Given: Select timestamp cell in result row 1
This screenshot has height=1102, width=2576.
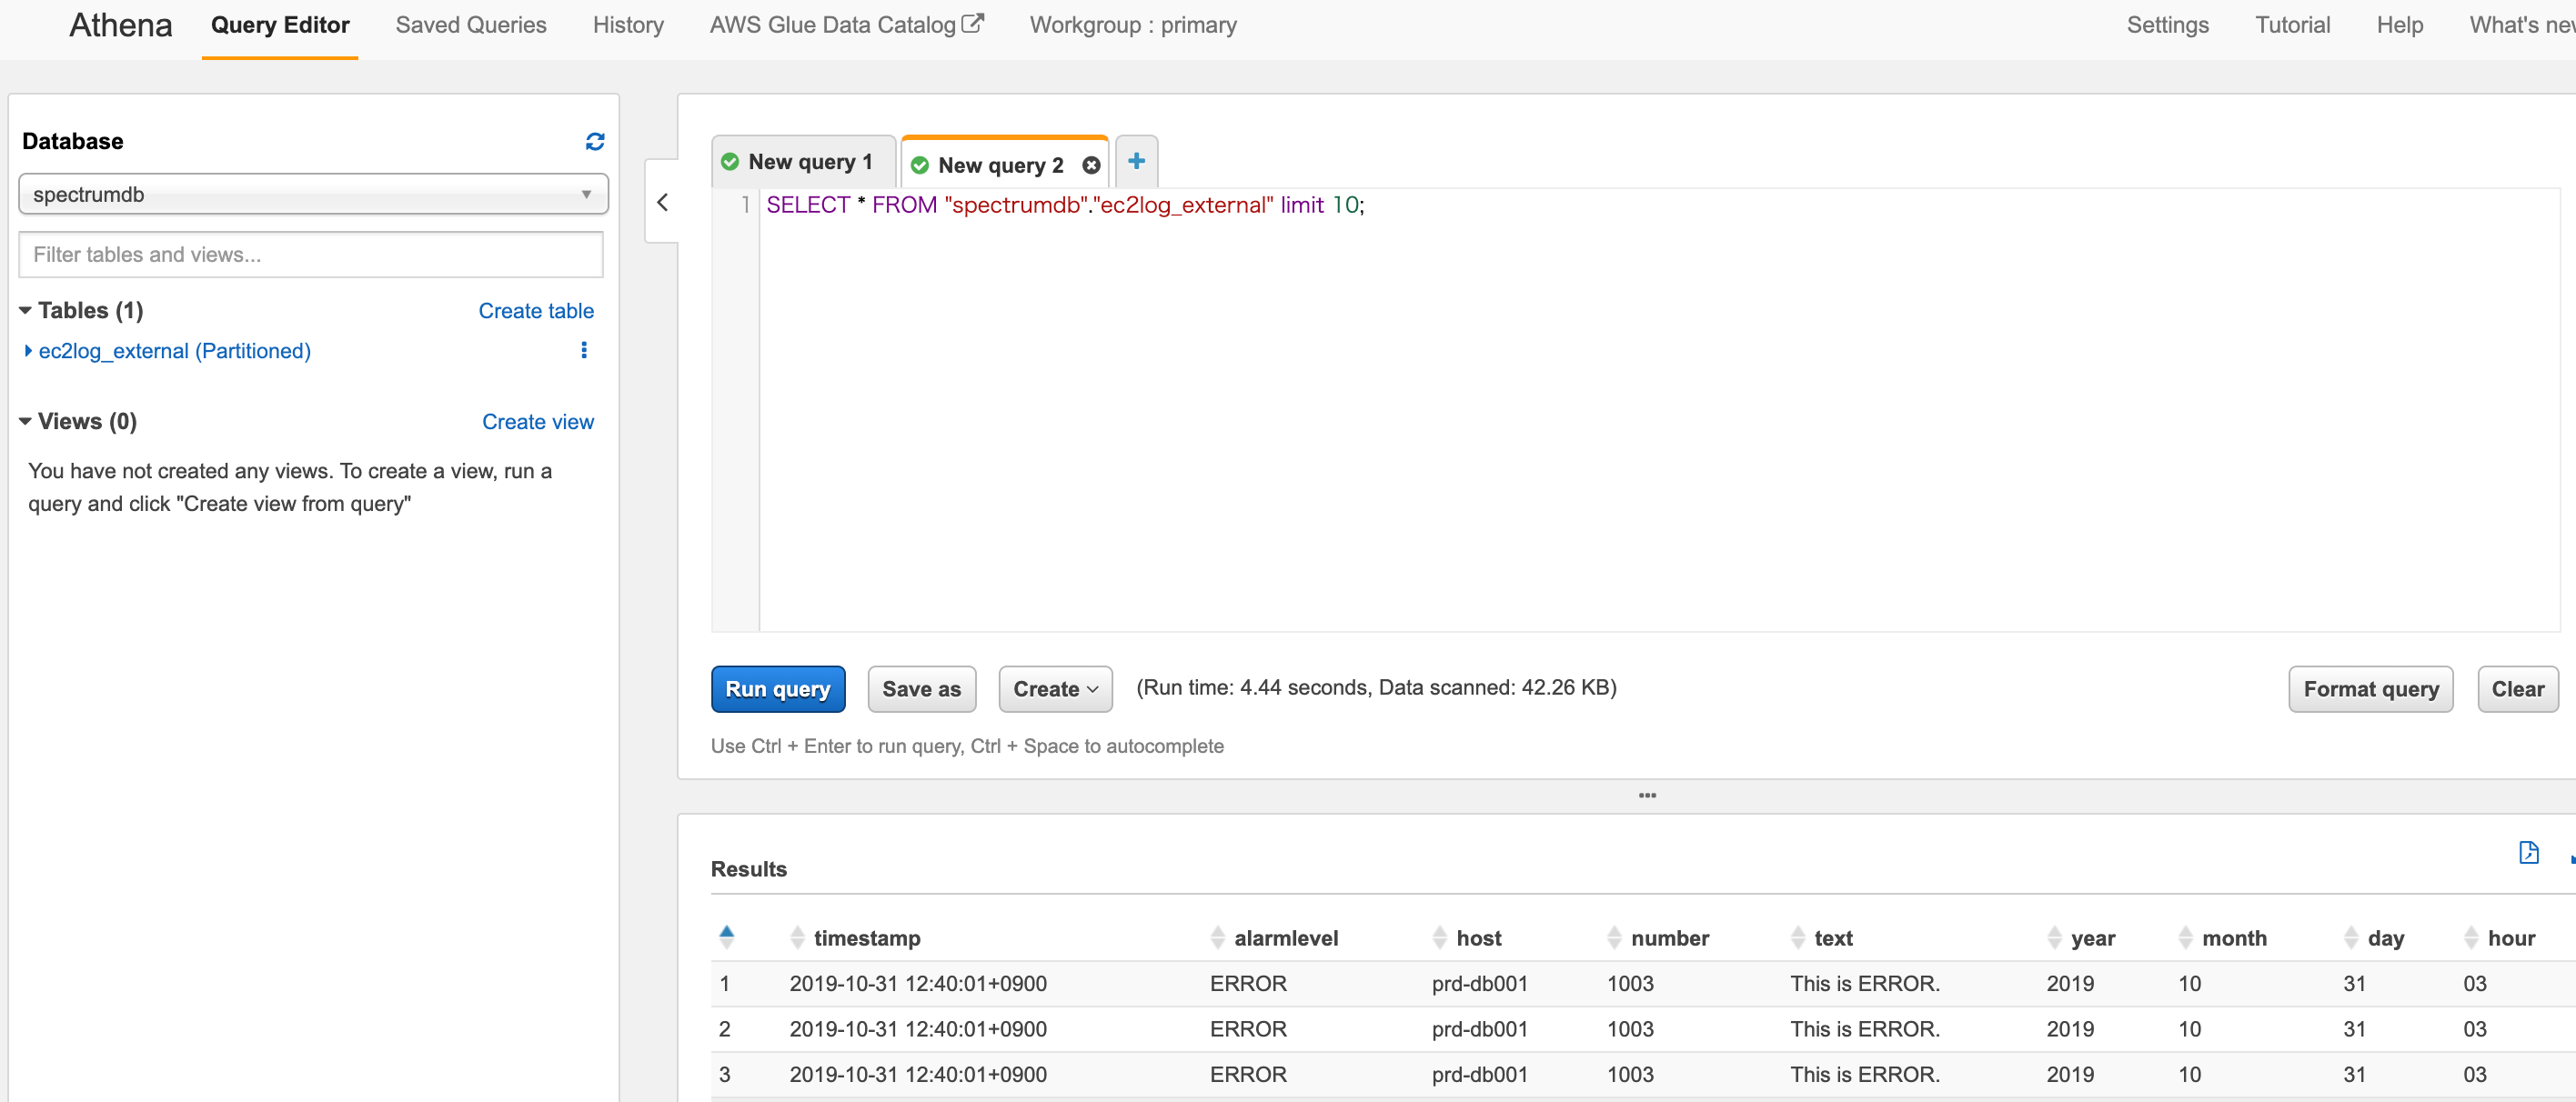Looking at the screenshot, I should coord(918,984).
